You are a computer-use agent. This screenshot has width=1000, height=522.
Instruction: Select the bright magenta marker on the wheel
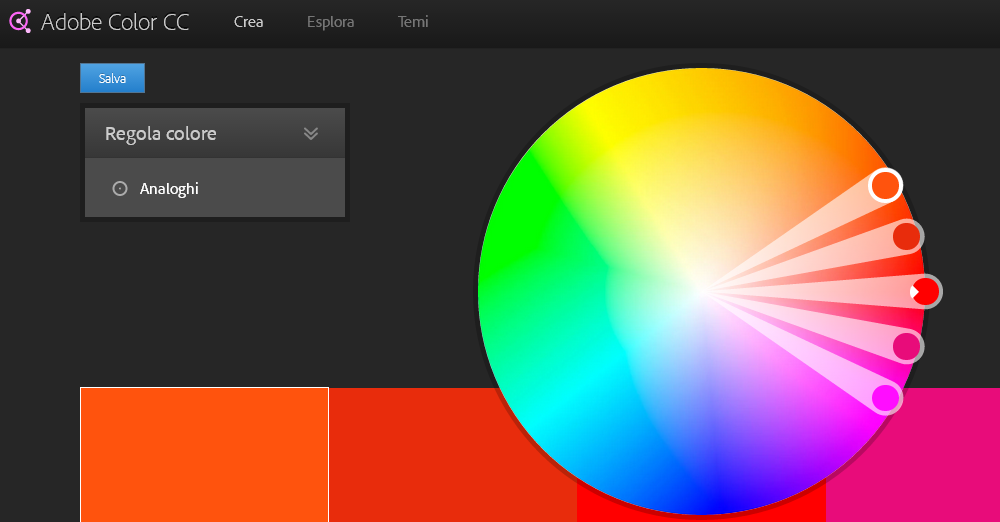[885, 398]
